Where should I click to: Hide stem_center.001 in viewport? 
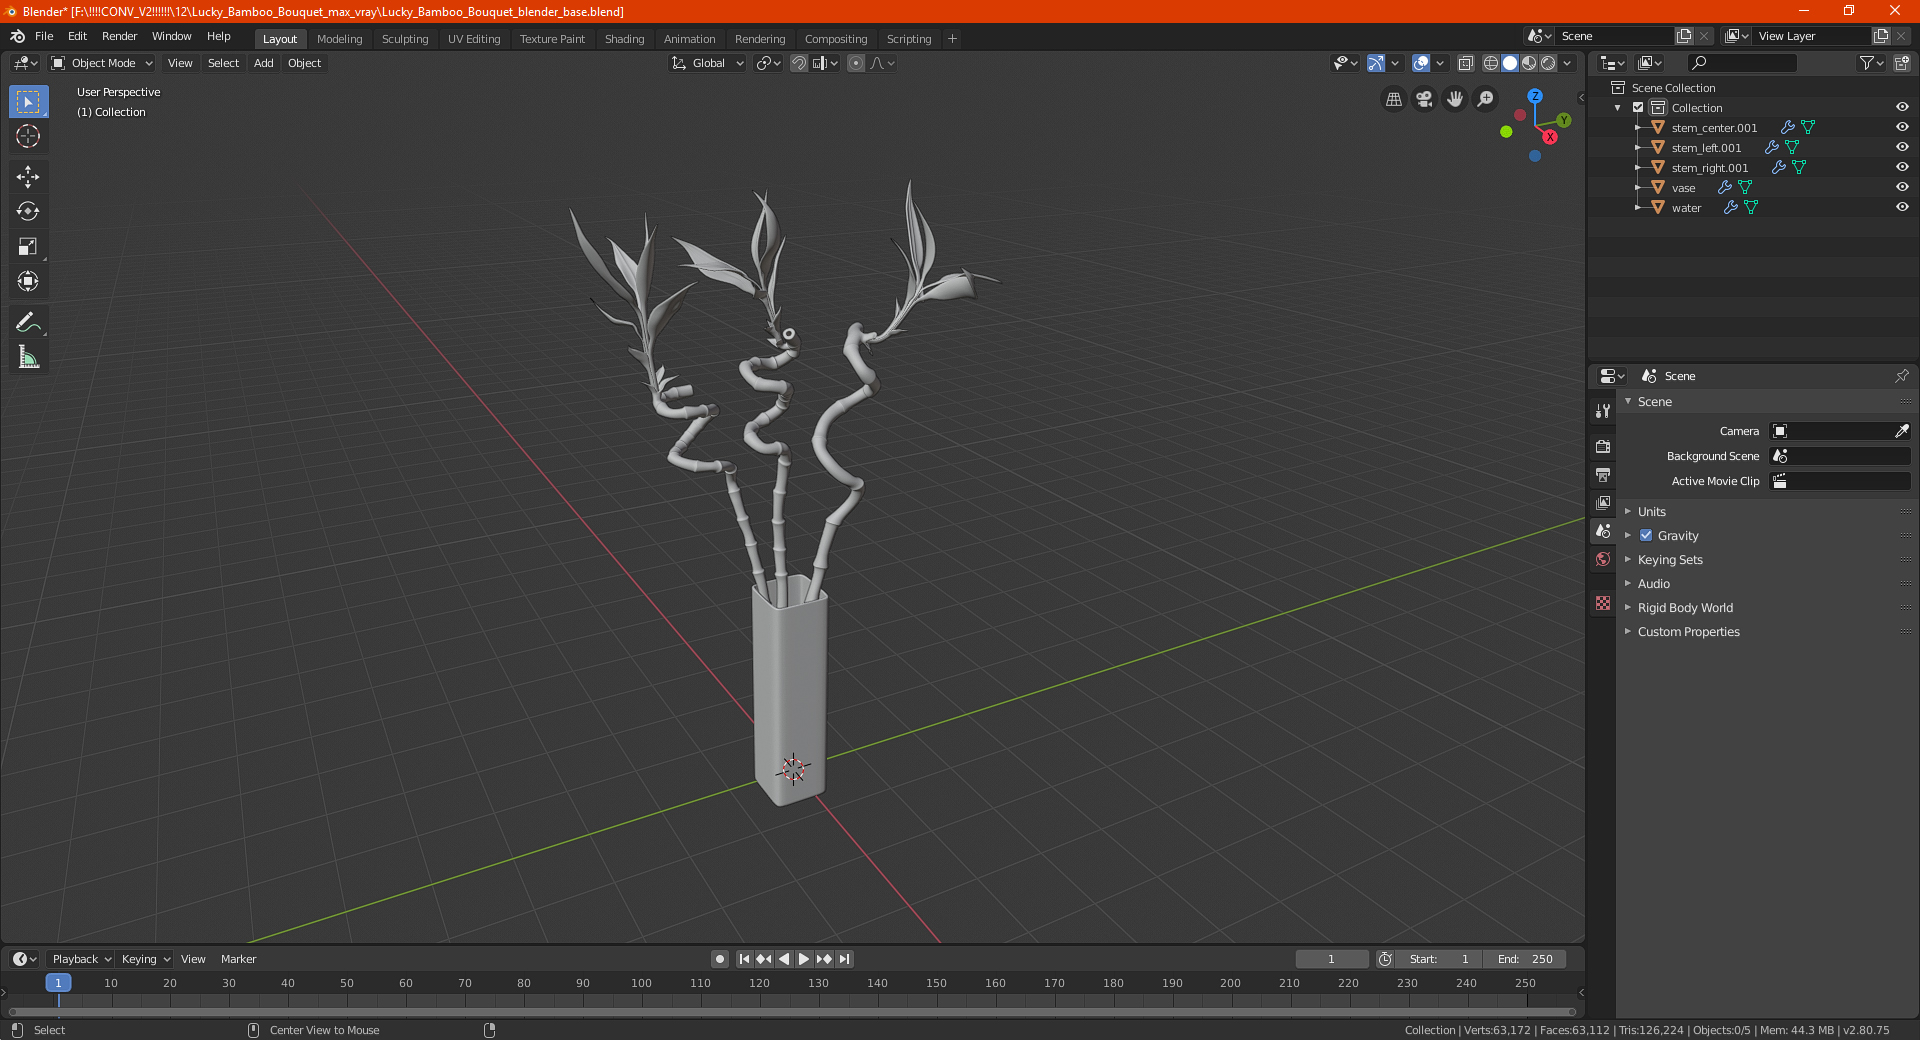click(1902, 128)
